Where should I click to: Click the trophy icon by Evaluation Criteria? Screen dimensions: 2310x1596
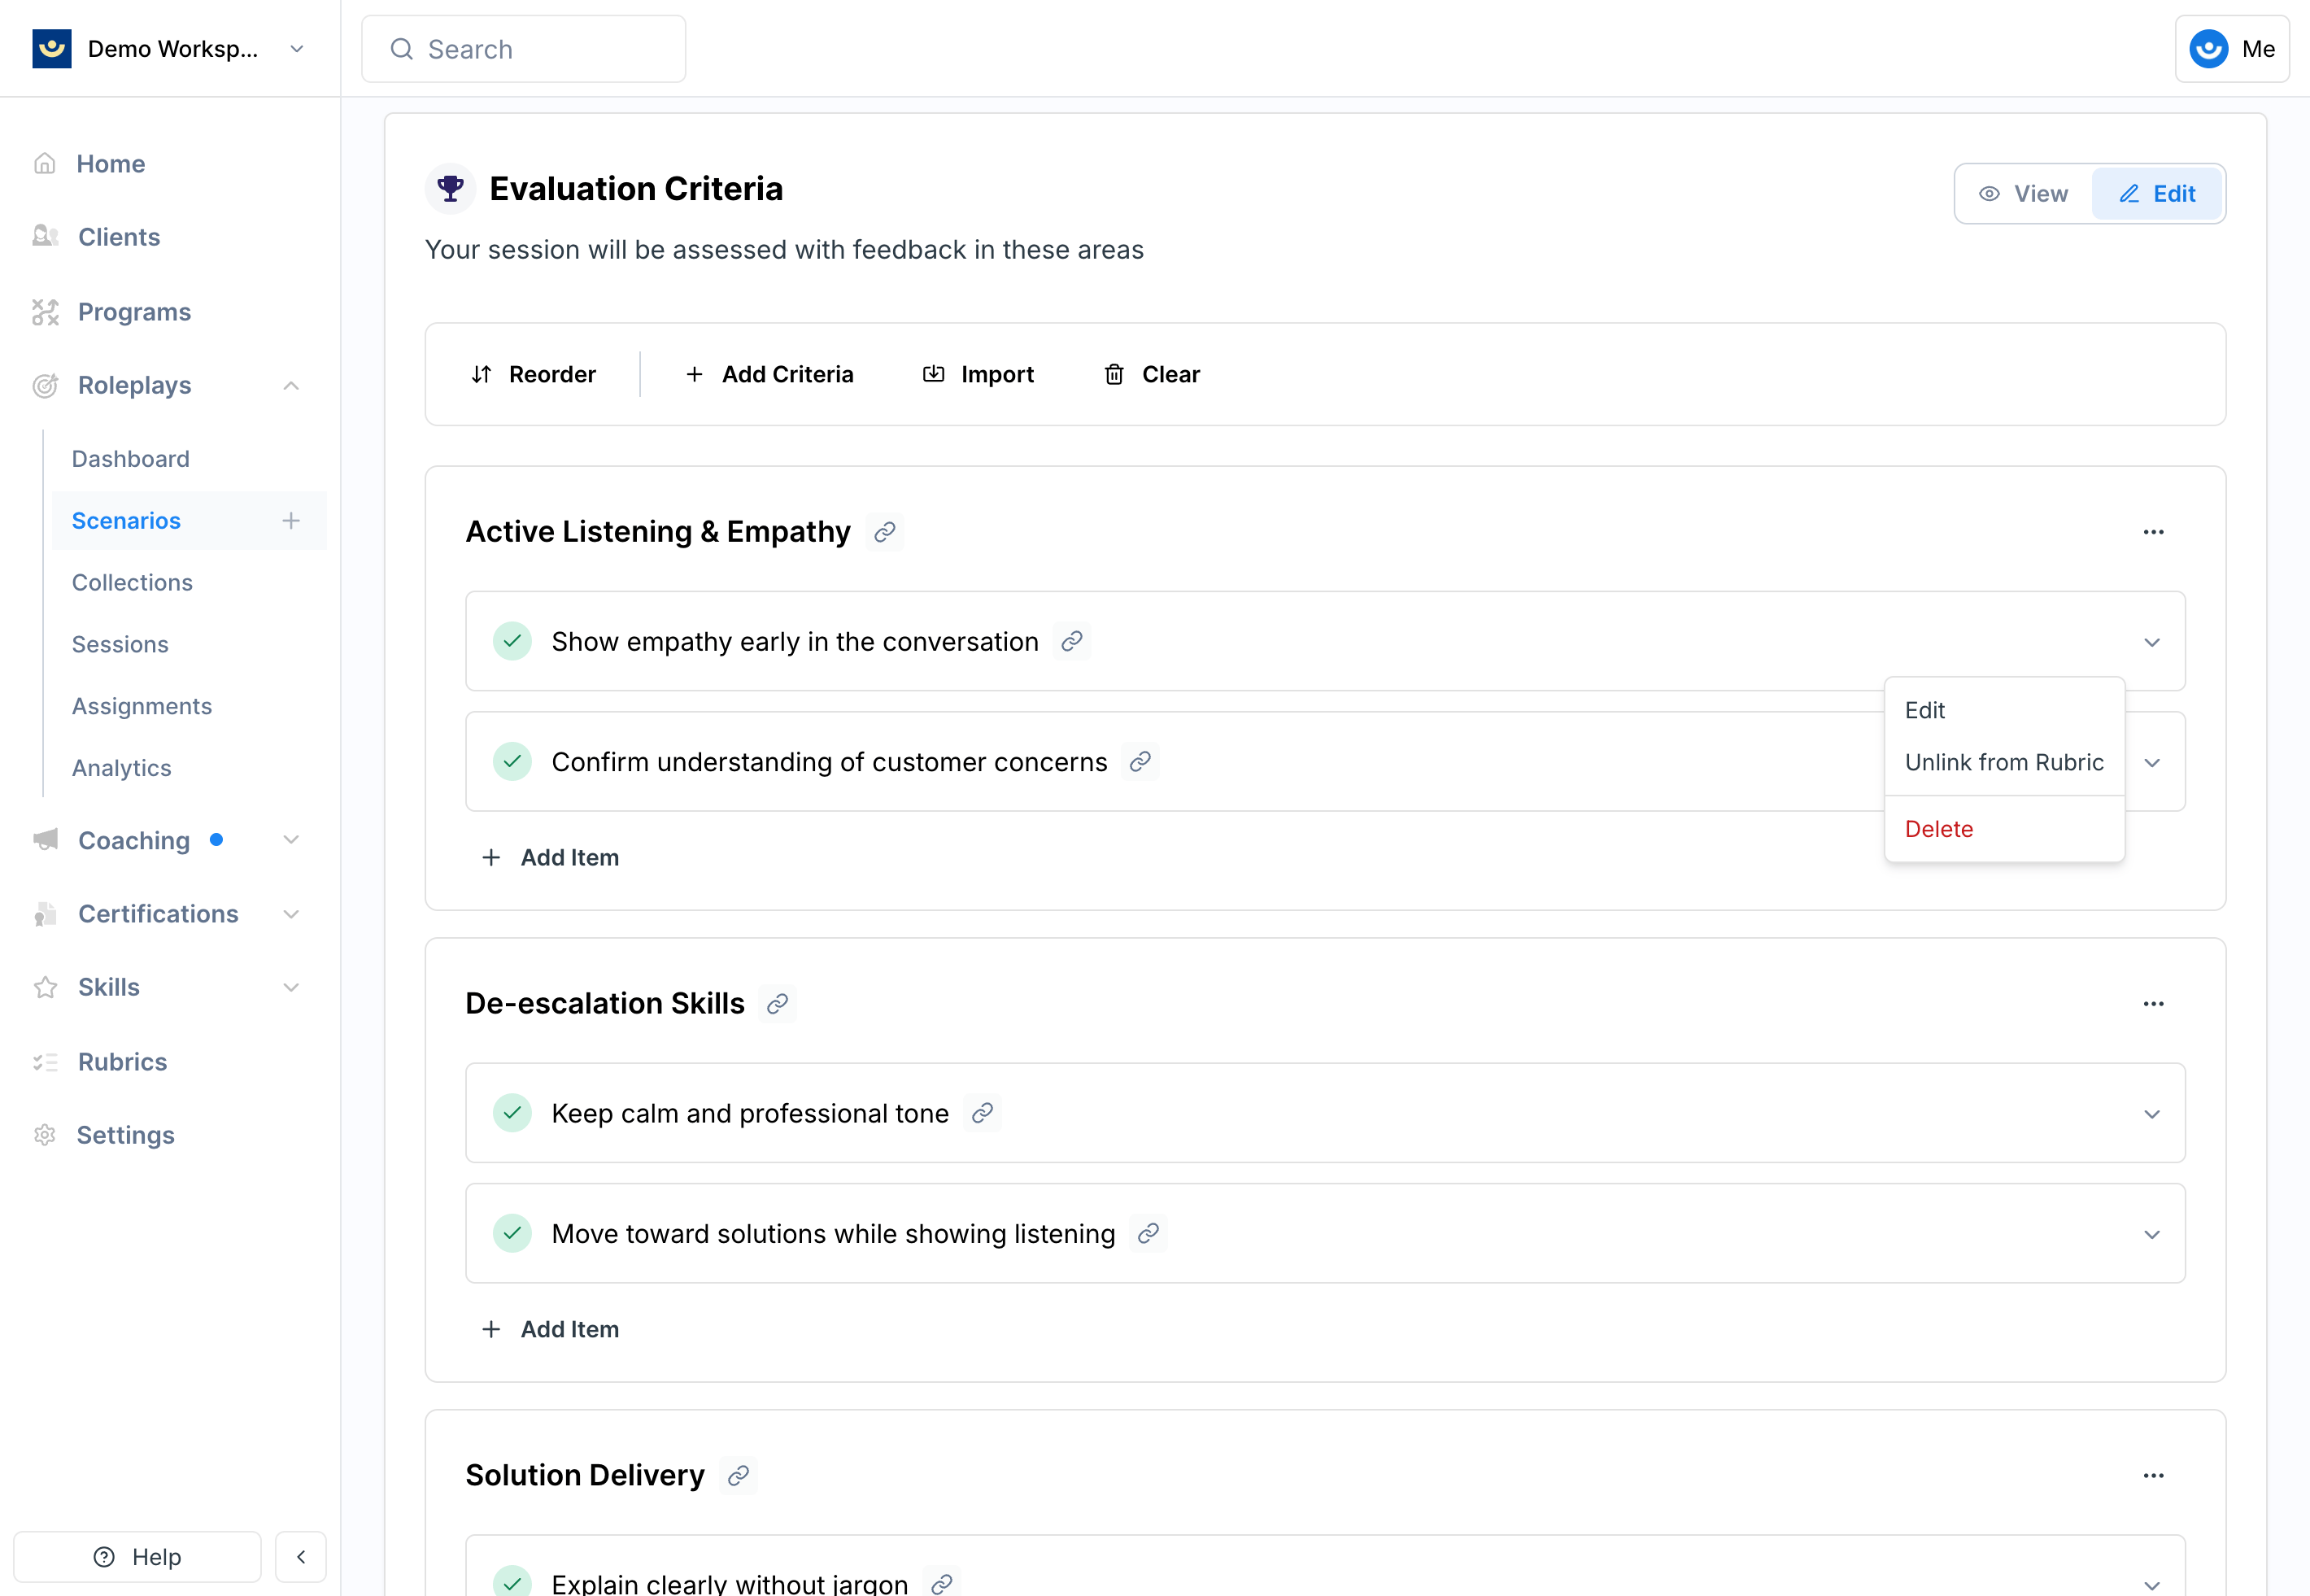point(451,188)
